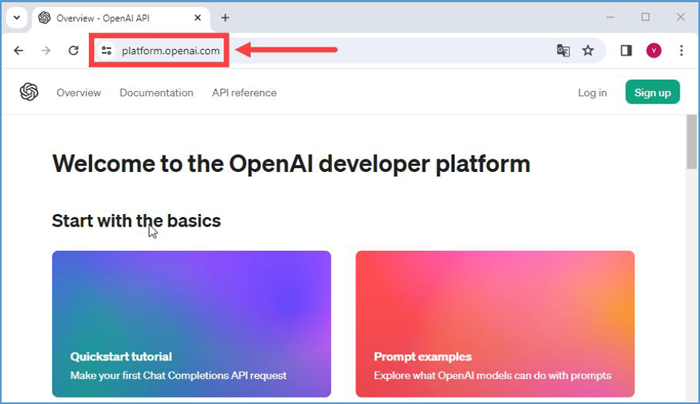Toggle the browser side panel

[626, 50]
